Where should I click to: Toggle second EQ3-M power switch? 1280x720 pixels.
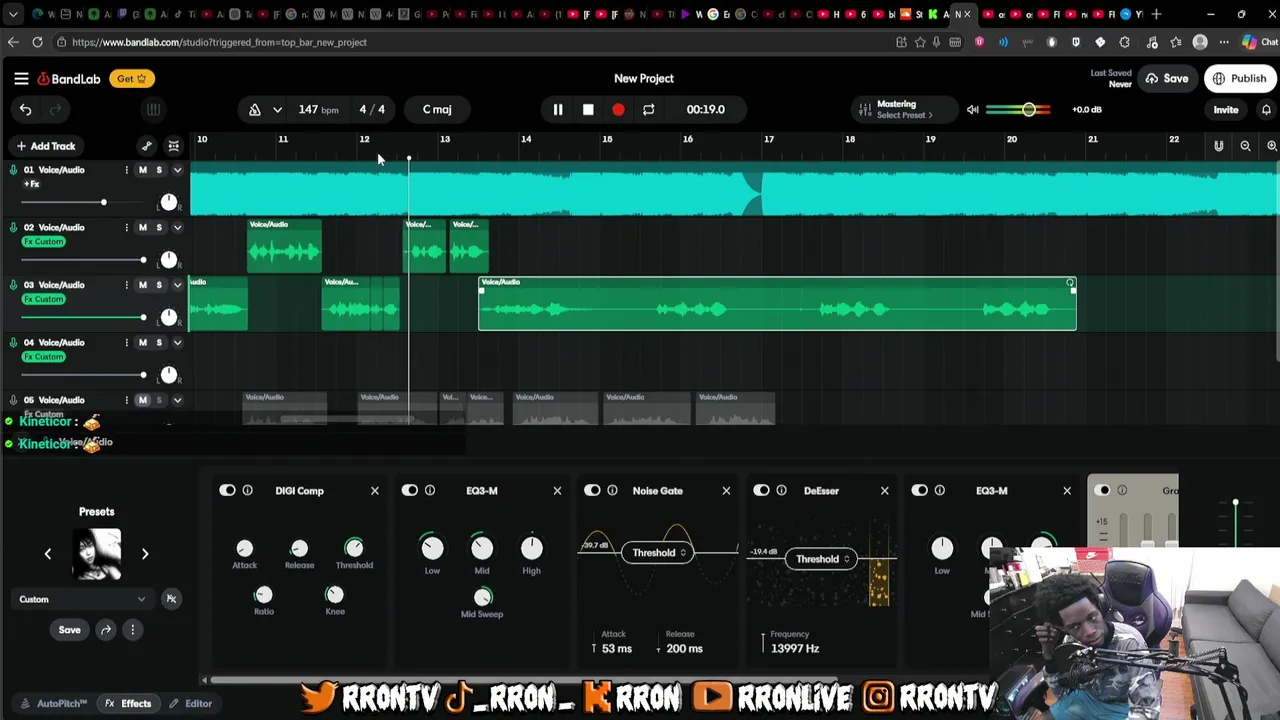919,490
